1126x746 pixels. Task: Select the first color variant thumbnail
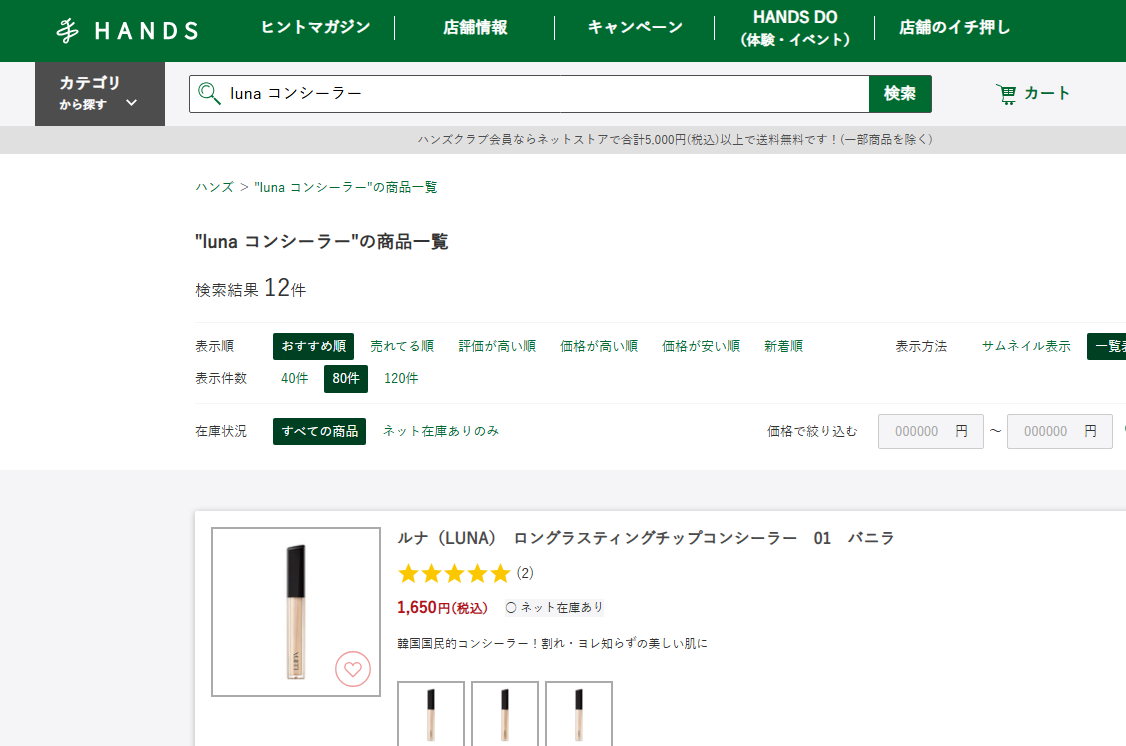[x=431, y=714]
